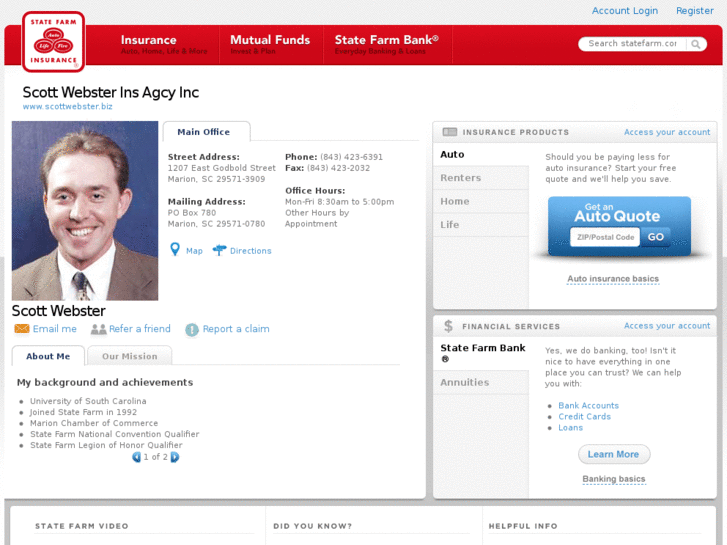Viewport: 727px width, 545px height.
Task: Click 'Marion Chamber of Commerce' list item
Action: click(94, 423)
